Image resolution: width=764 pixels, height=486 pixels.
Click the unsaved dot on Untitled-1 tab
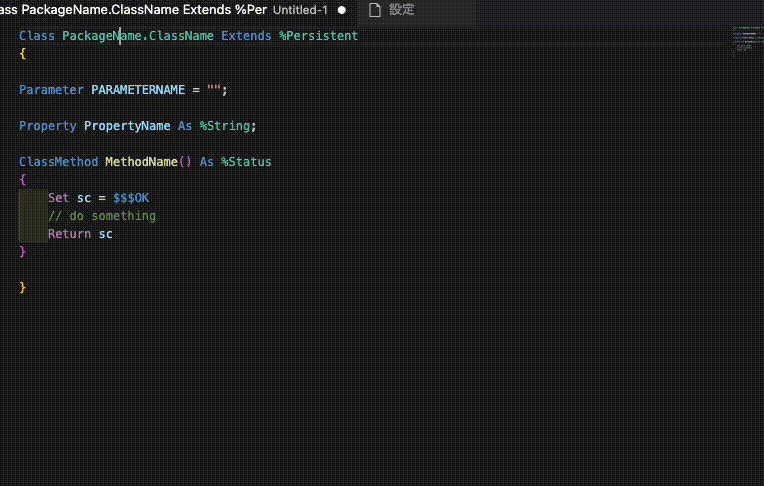pyautogui.click(x=342, y=10)
